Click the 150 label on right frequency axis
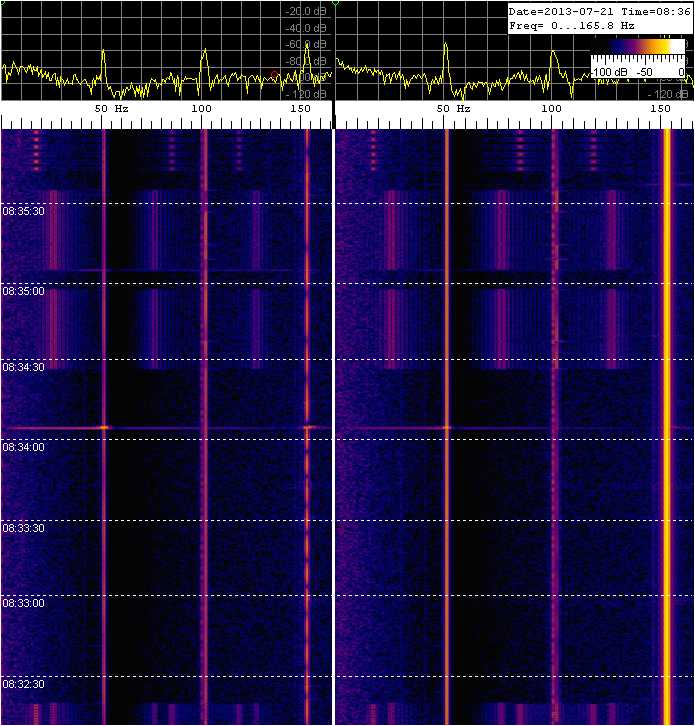The width and height of the screenshot is (695, 726). point(659,108)
